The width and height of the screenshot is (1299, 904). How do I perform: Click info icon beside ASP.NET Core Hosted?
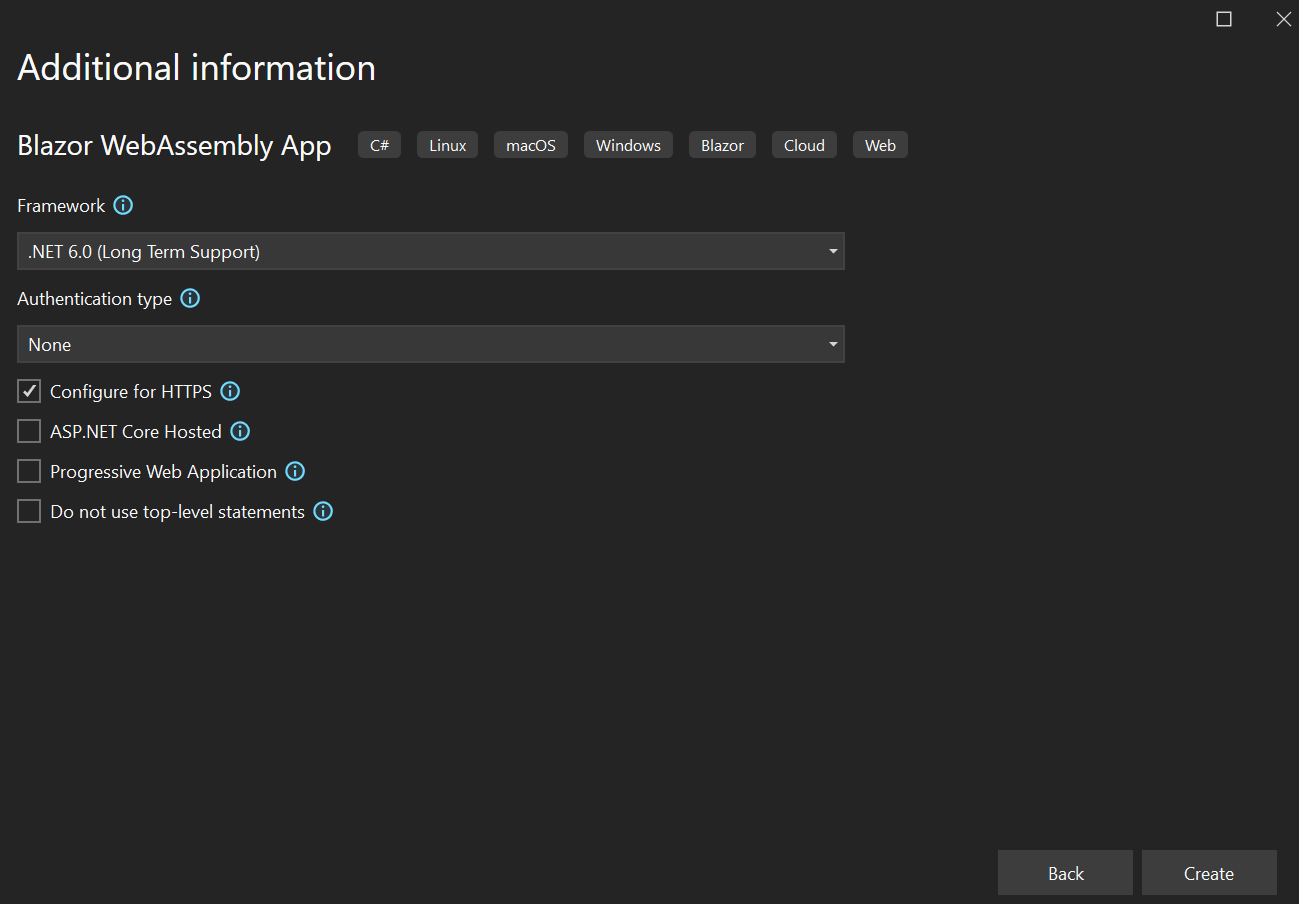click(x=240, y=431)
